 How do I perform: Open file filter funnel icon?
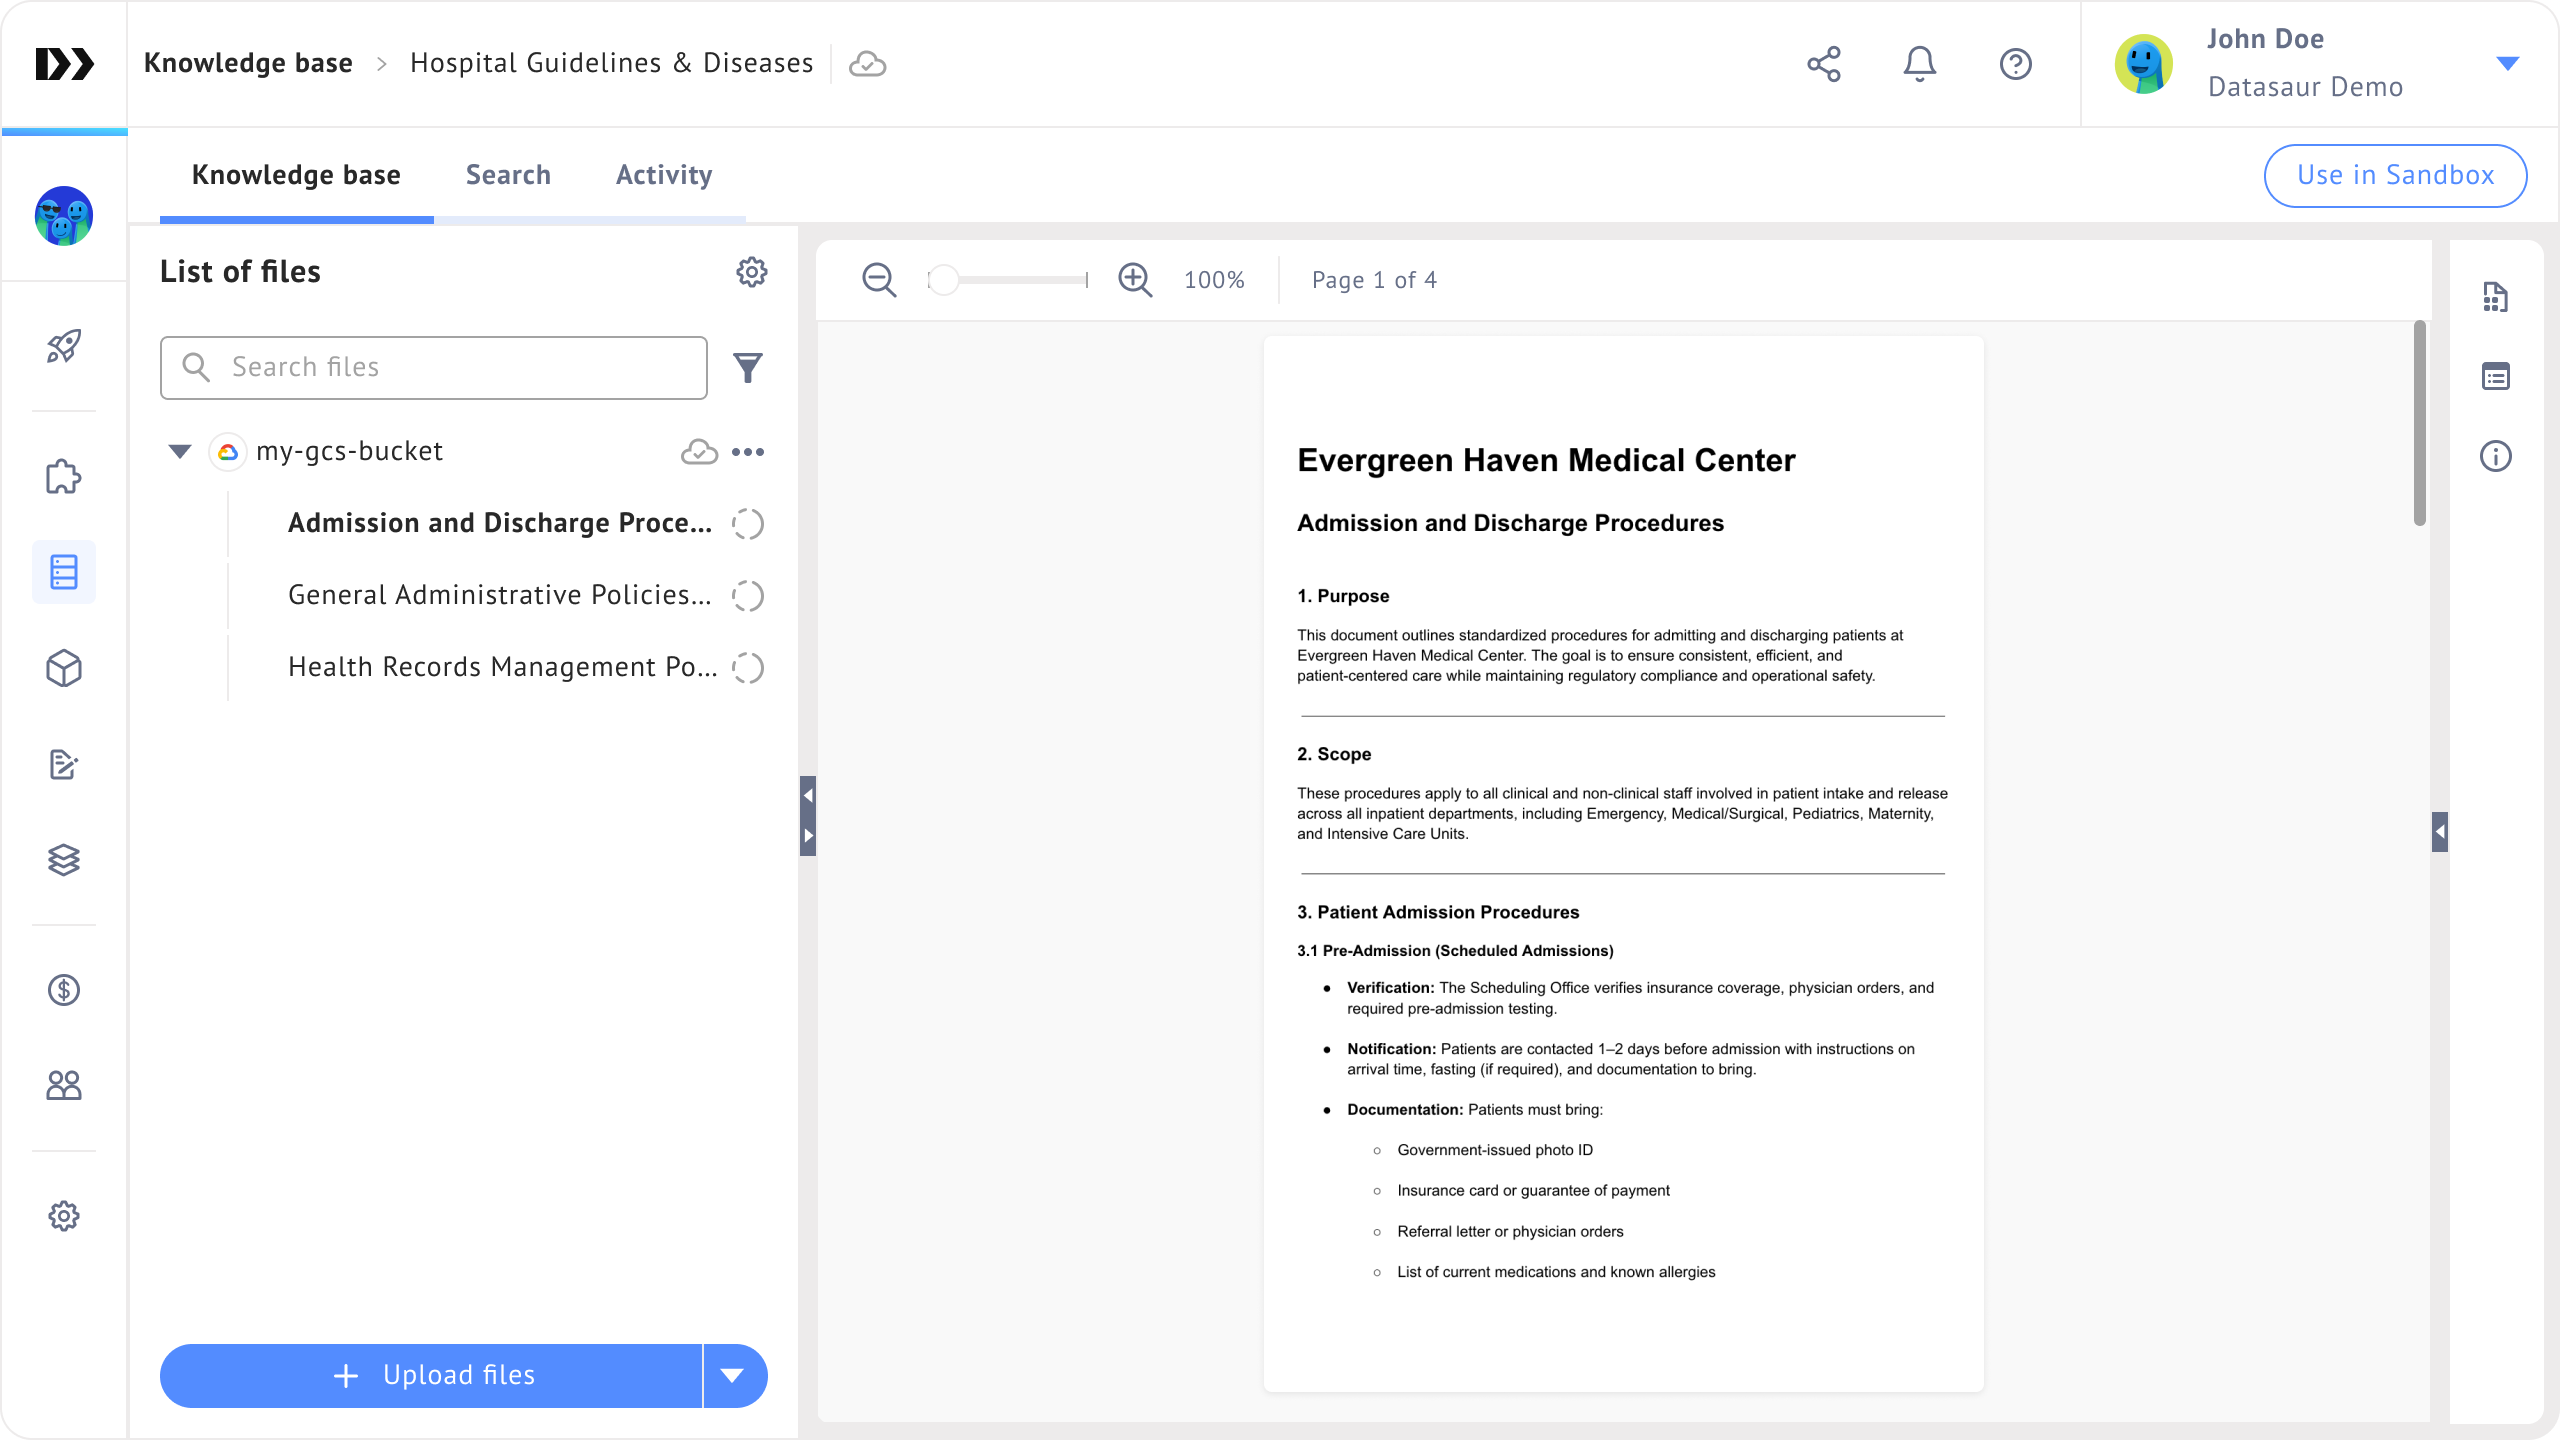click(748, 368)
